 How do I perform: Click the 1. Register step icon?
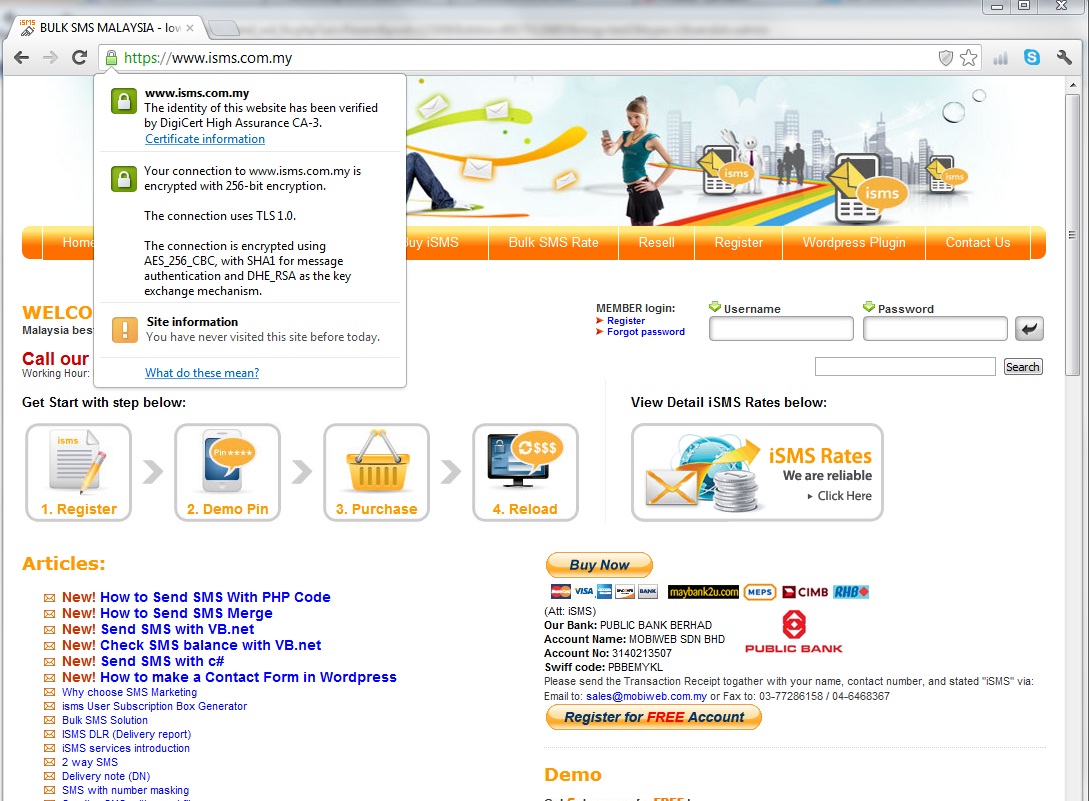pyautogui.click(x=78, y=472)
